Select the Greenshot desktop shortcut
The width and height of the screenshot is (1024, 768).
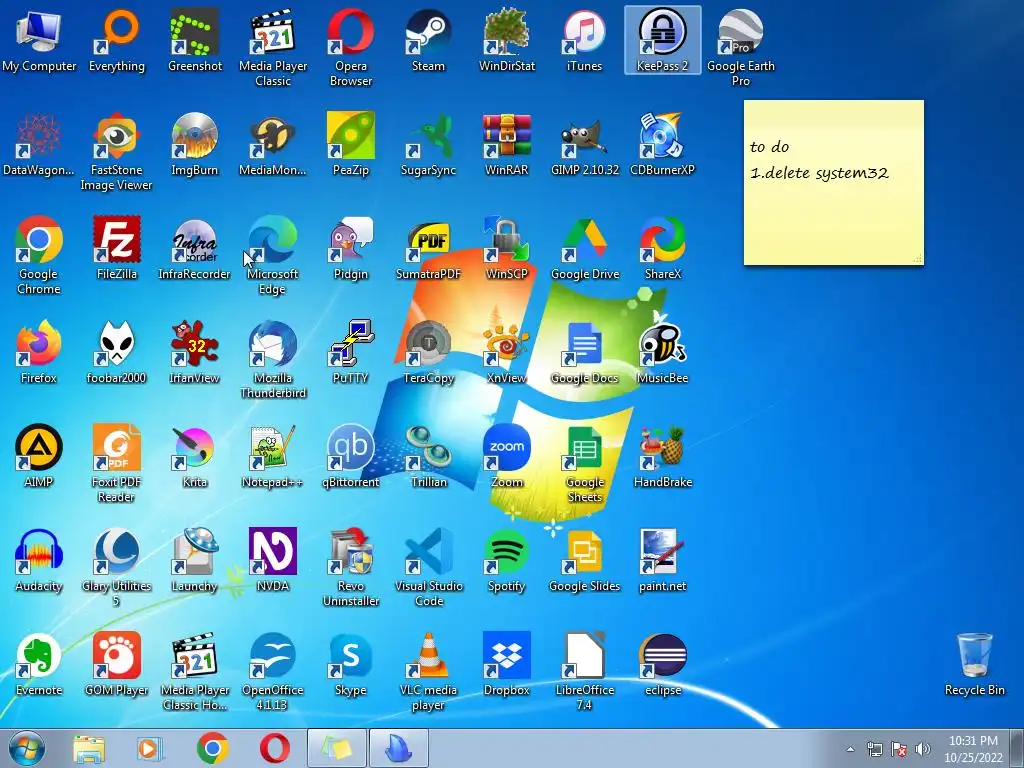[x=195, y=40]
